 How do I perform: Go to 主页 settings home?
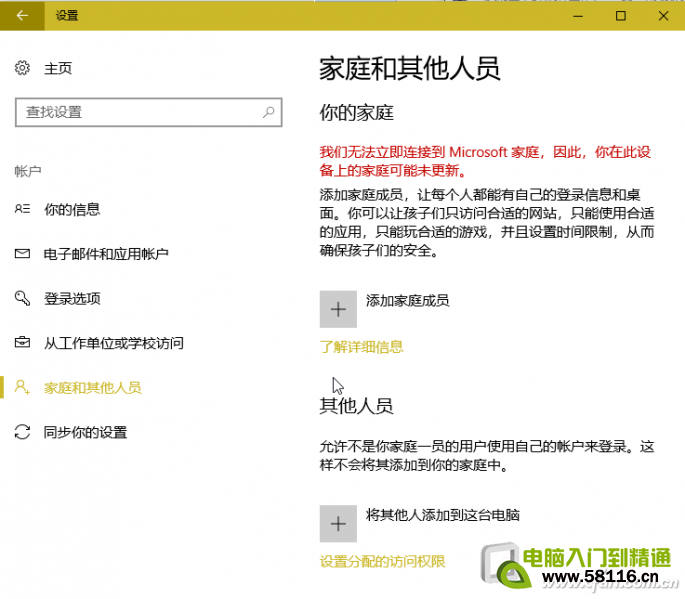point(58,68)
